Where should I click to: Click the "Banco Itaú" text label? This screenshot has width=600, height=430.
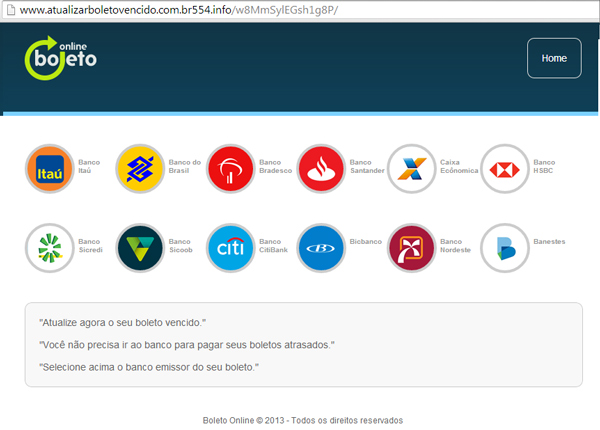coord(89,166)
